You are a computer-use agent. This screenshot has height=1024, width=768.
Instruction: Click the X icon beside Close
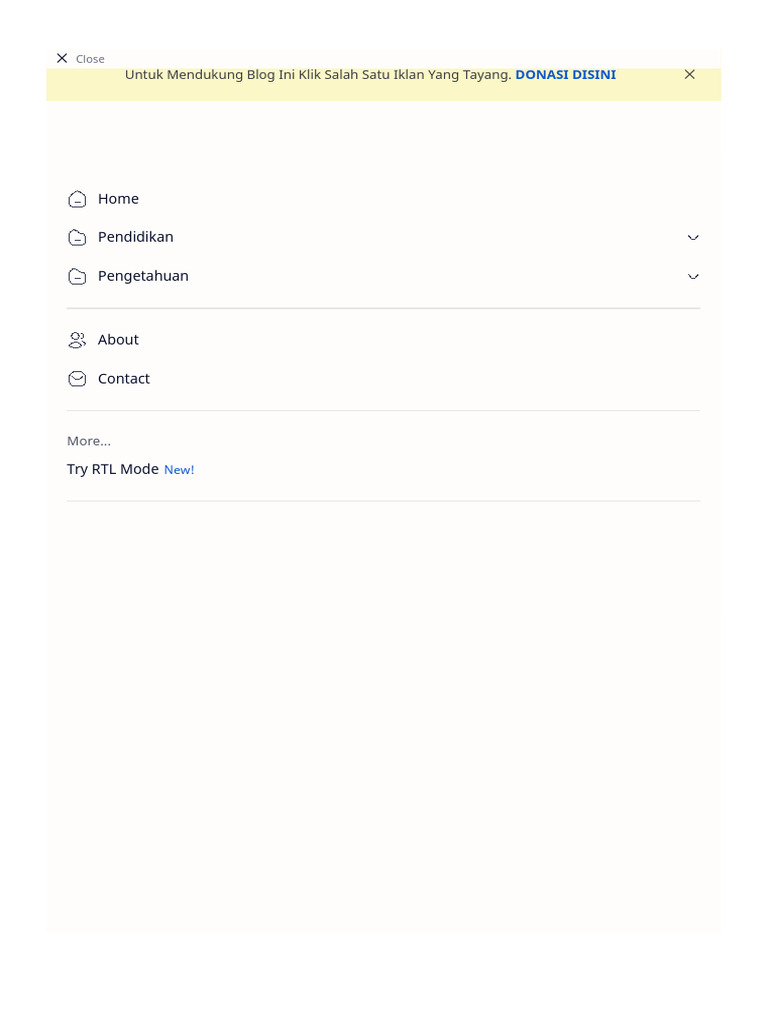[x=62, y=58]
